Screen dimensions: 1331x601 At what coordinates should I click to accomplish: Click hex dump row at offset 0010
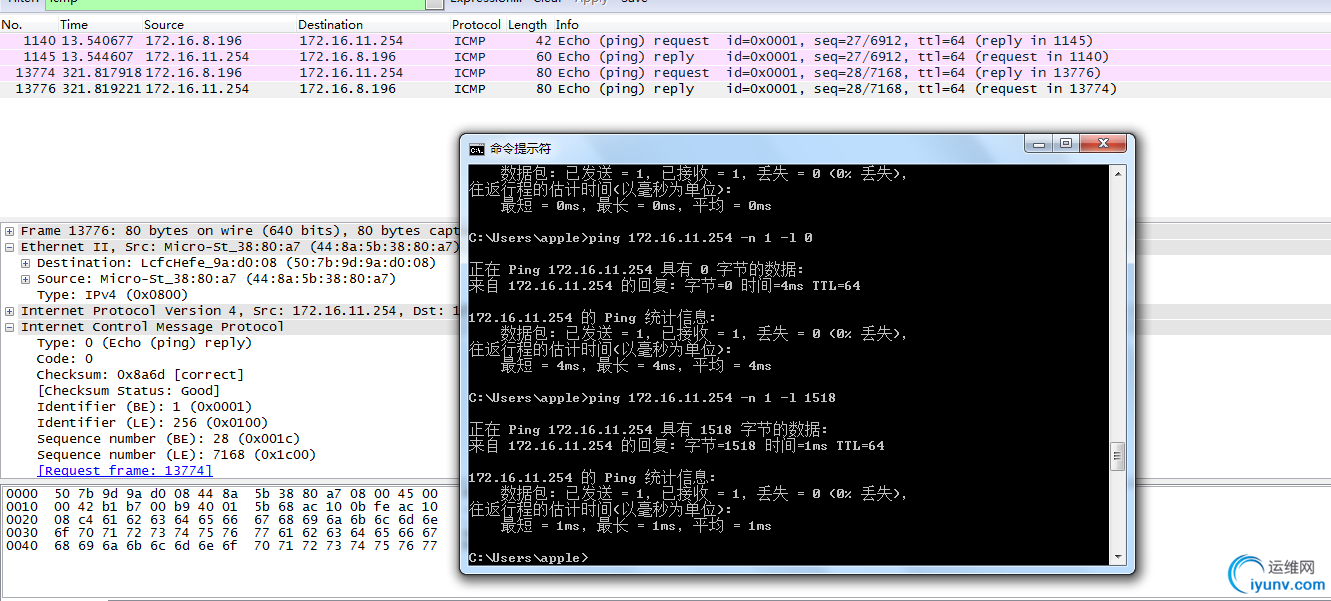221,507
